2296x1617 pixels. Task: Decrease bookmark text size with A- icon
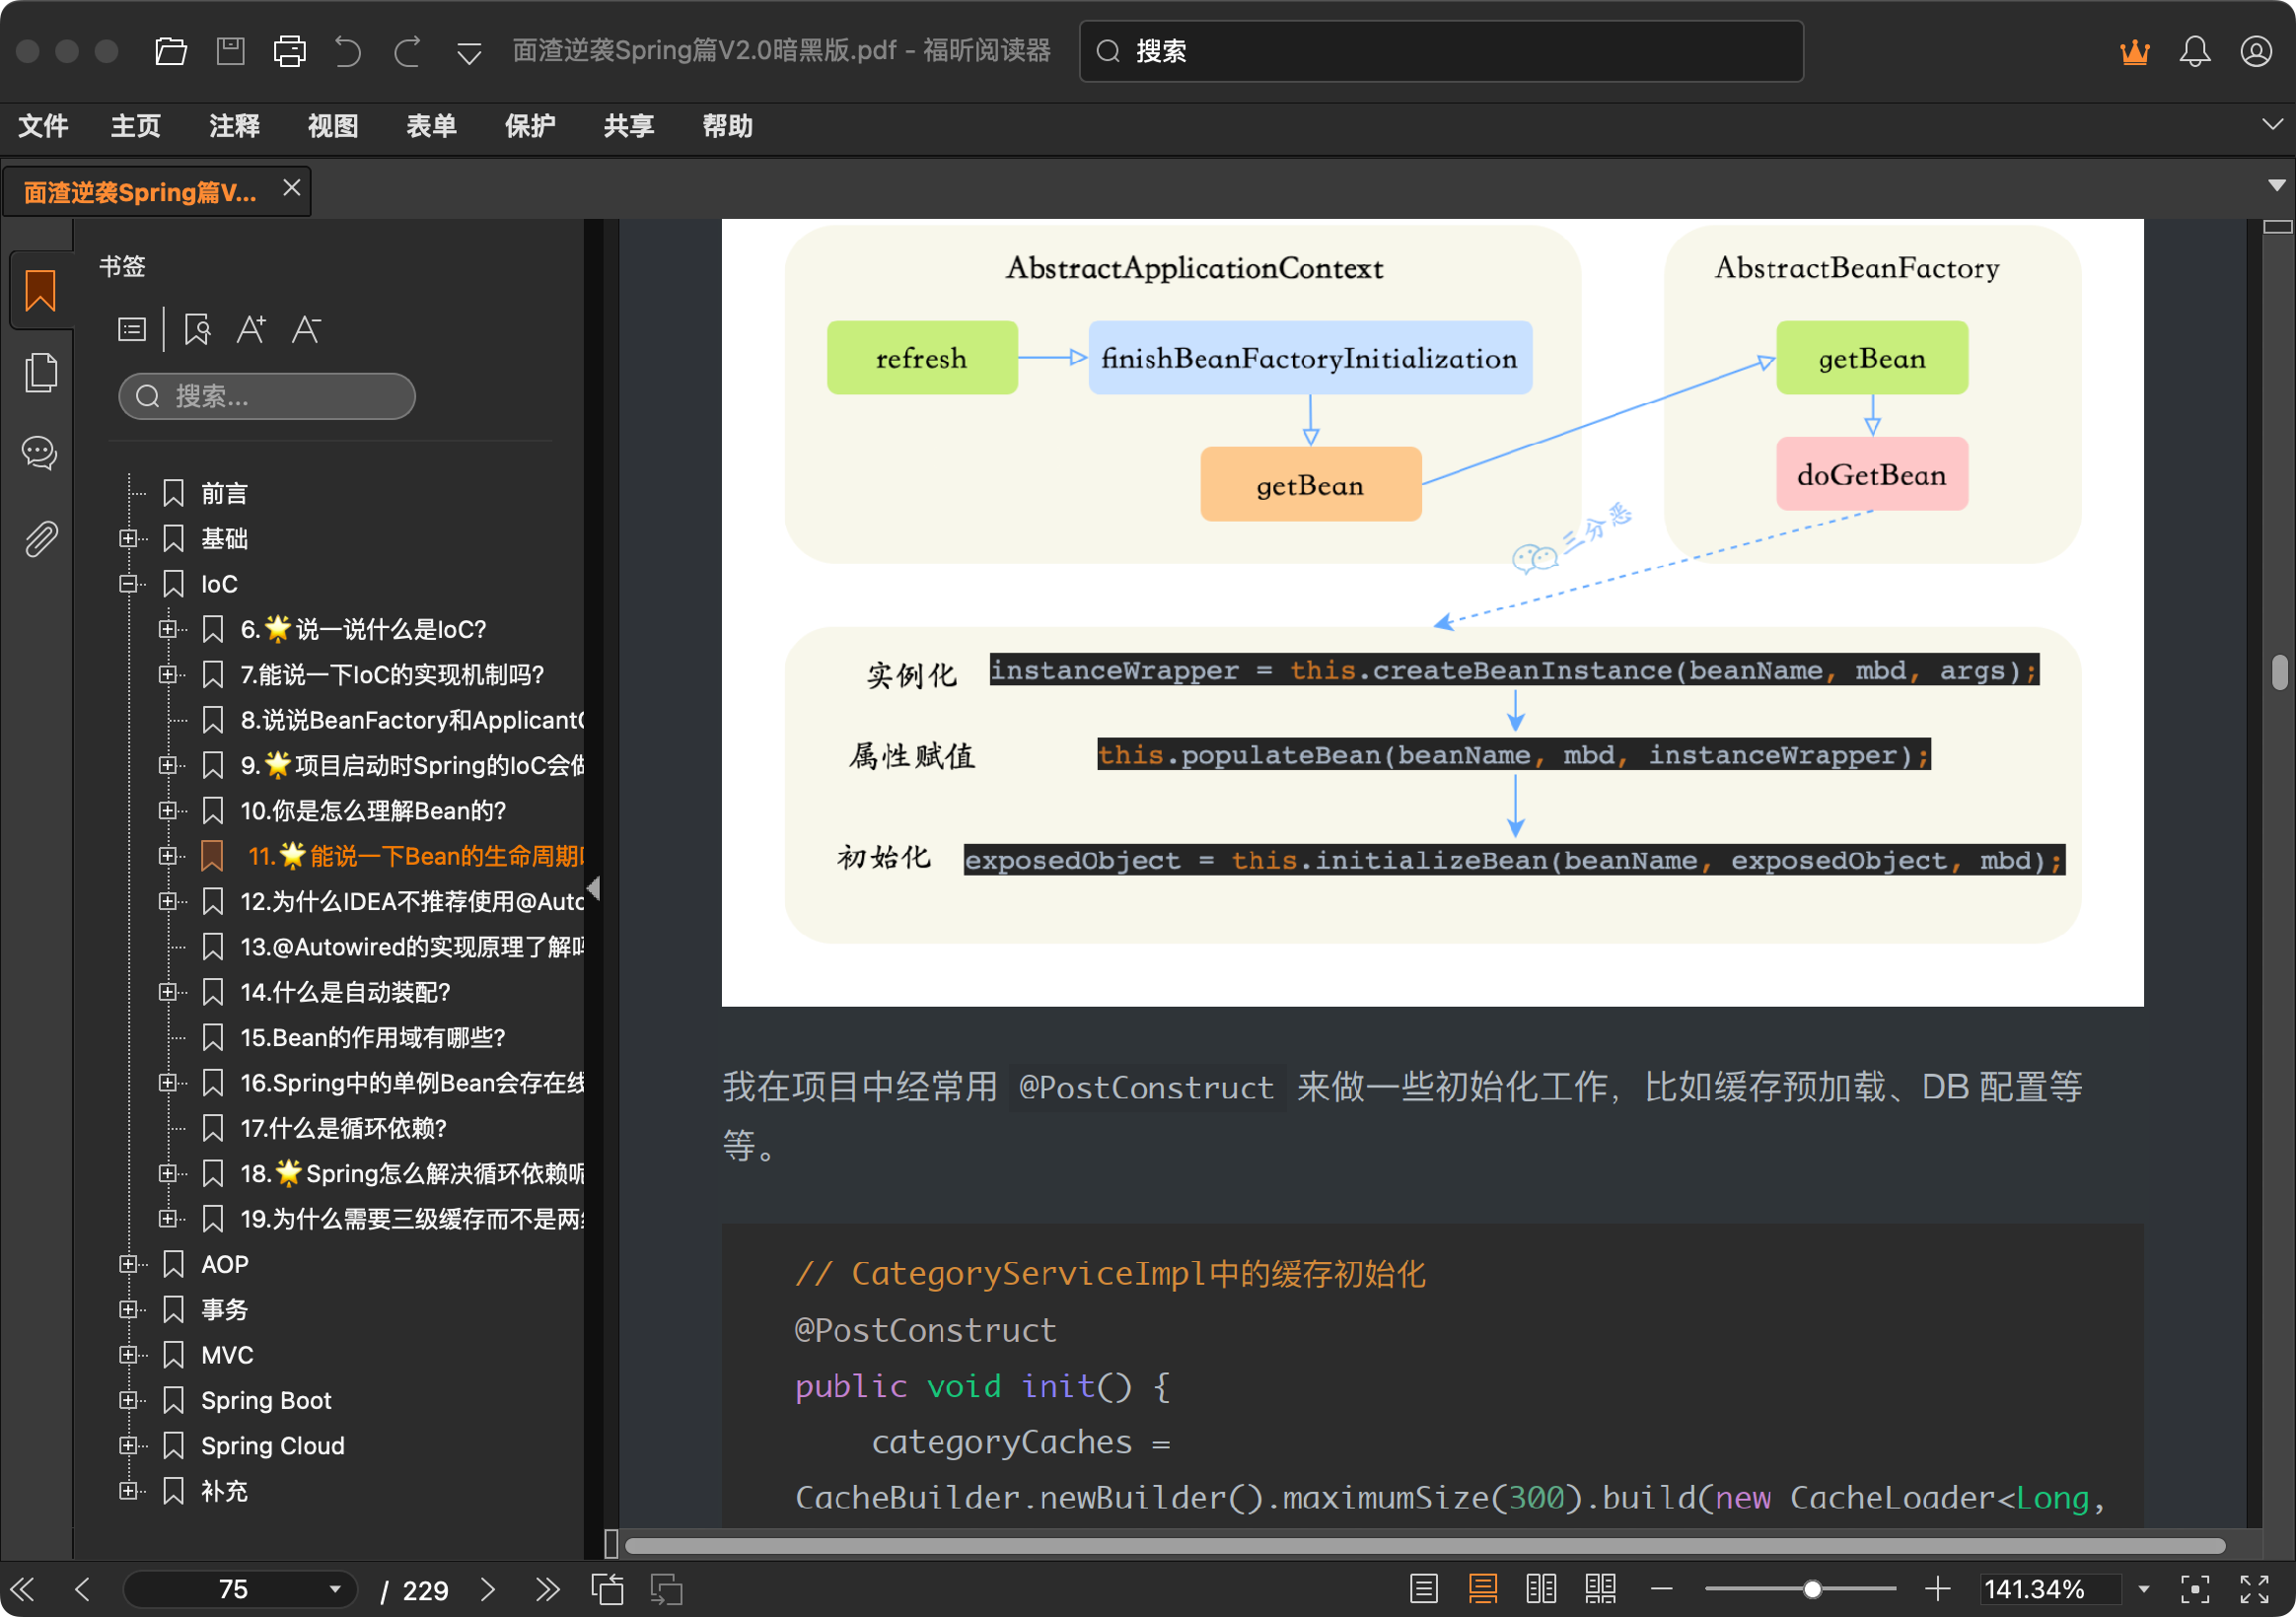[307, 329]
